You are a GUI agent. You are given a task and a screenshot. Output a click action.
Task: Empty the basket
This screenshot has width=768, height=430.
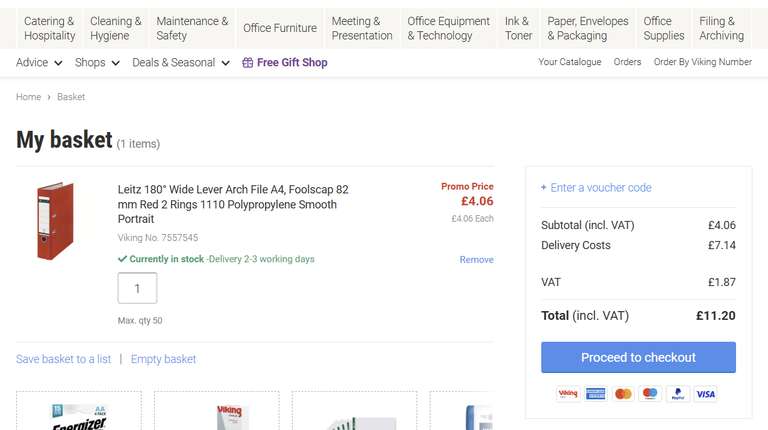click(x=163, y=359)
